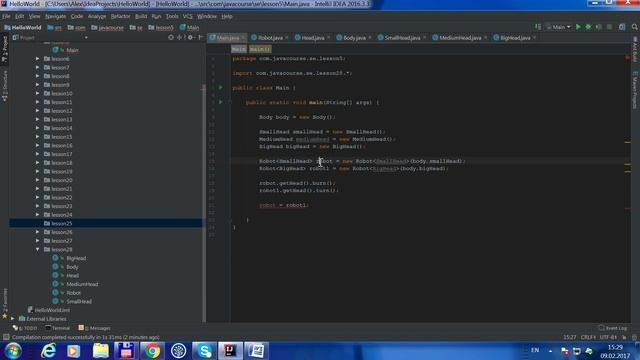
Task: Expand lesson15 folder in tree
Action: coord(38,137)
